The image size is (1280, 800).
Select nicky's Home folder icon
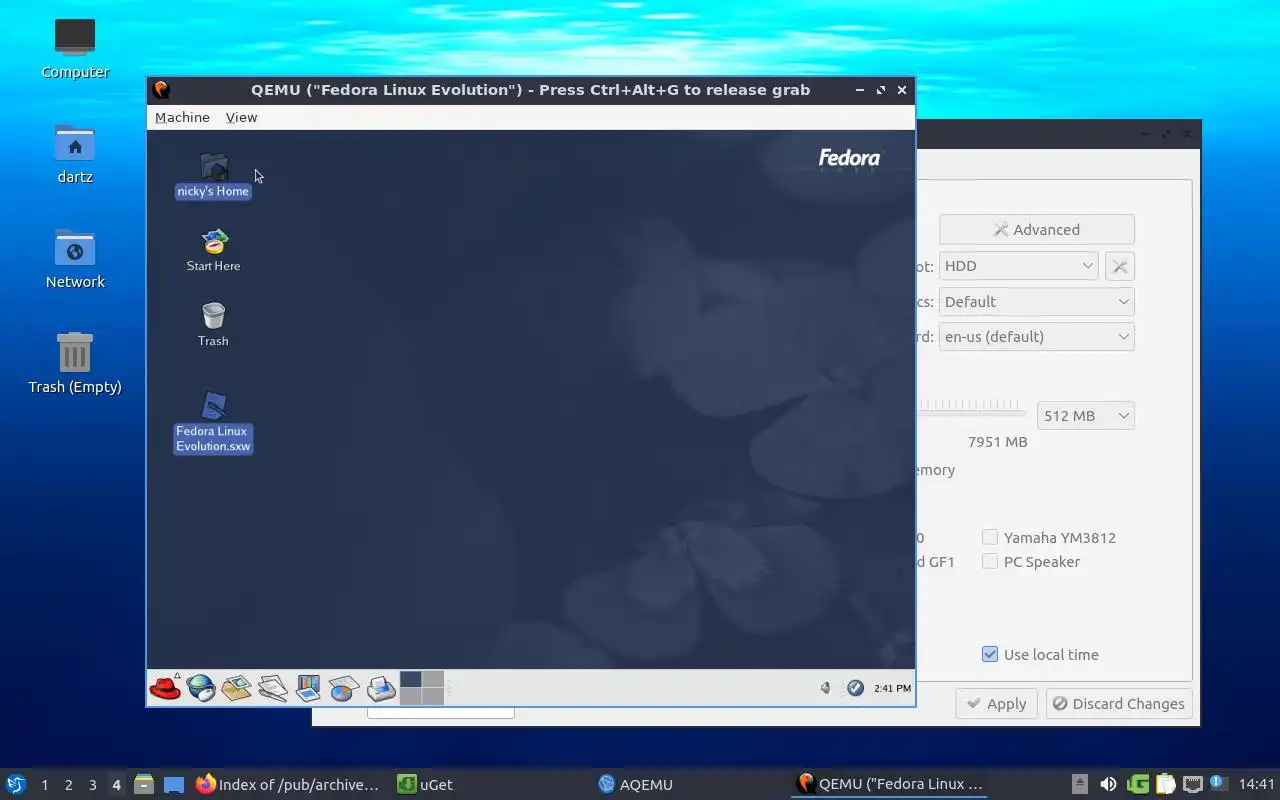click(213, 176)
